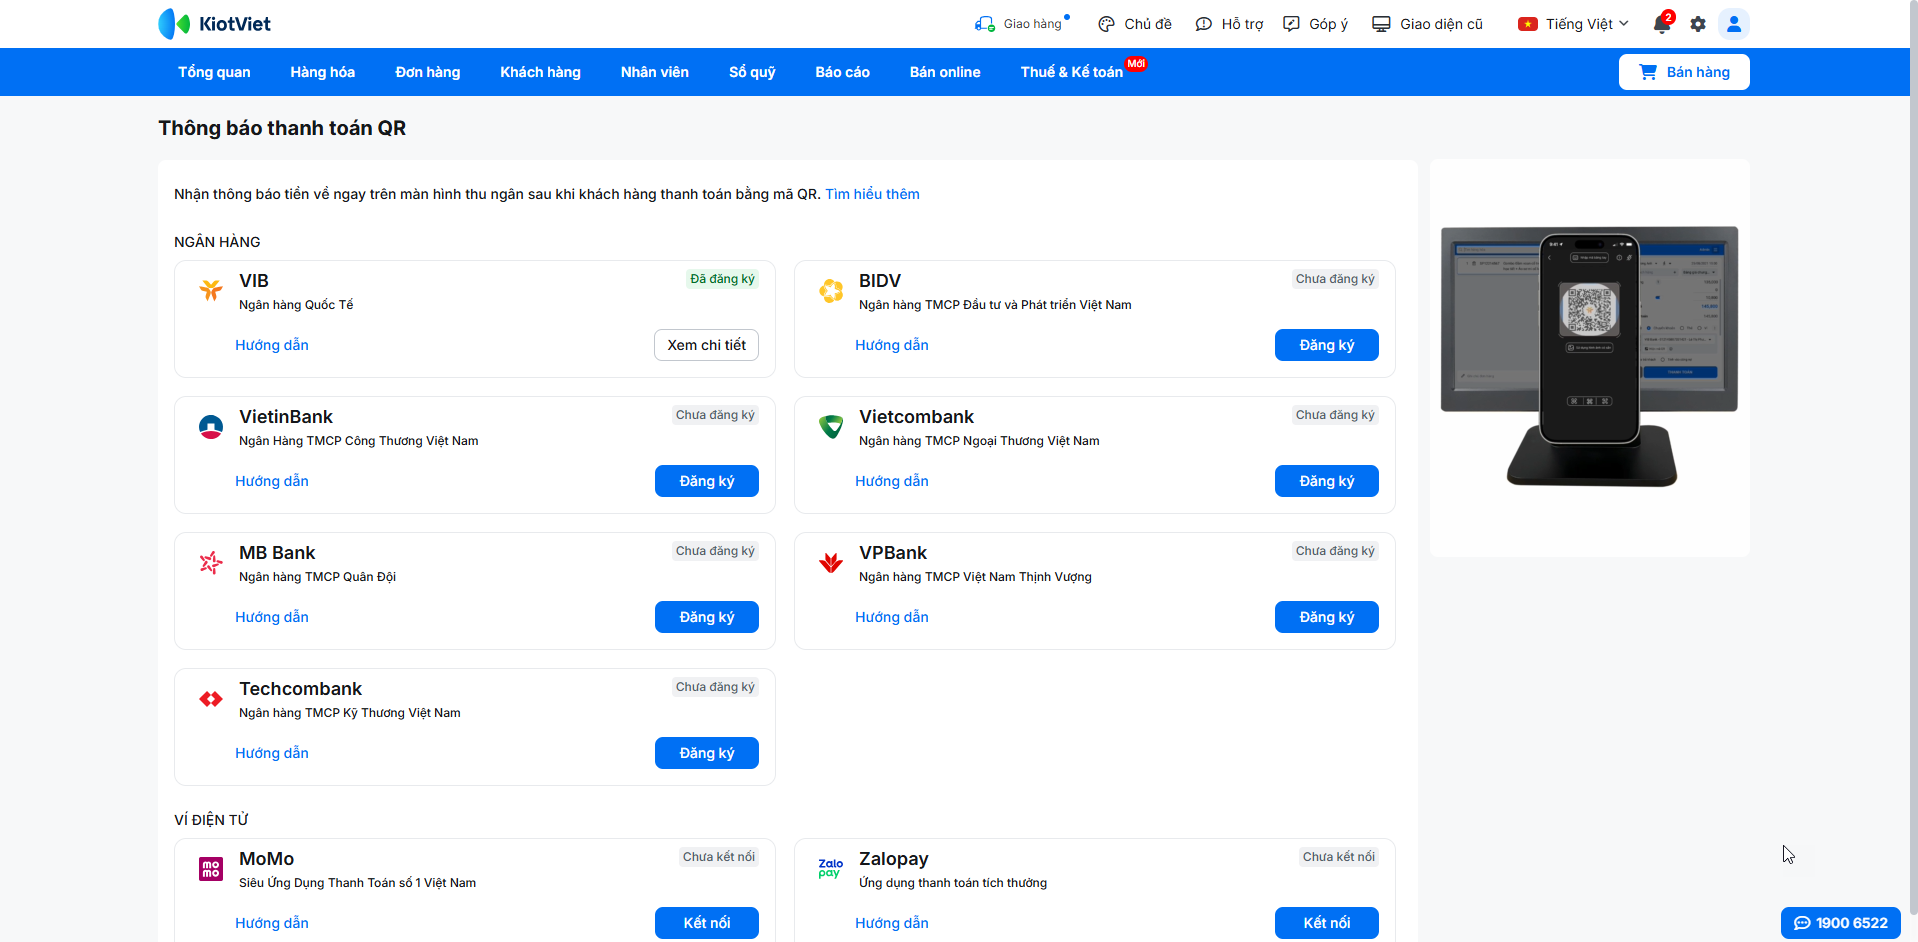Click the Góp ý feedback icon
The height and width of the screenshot is (942, 1918).
click(x=1292, y=24)
